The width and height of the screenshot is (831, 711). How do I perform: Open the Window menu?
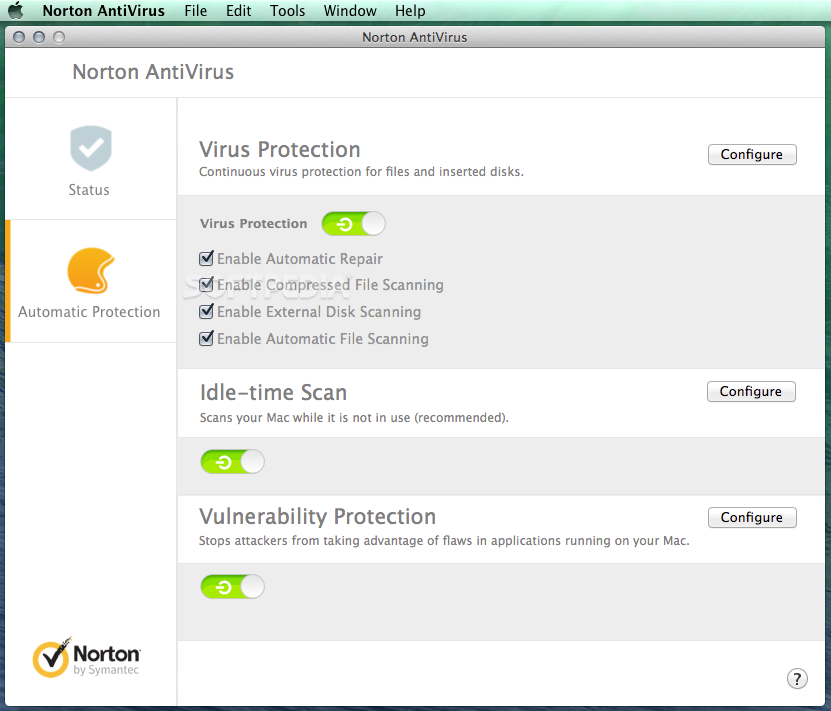click(x=350, y=11)
